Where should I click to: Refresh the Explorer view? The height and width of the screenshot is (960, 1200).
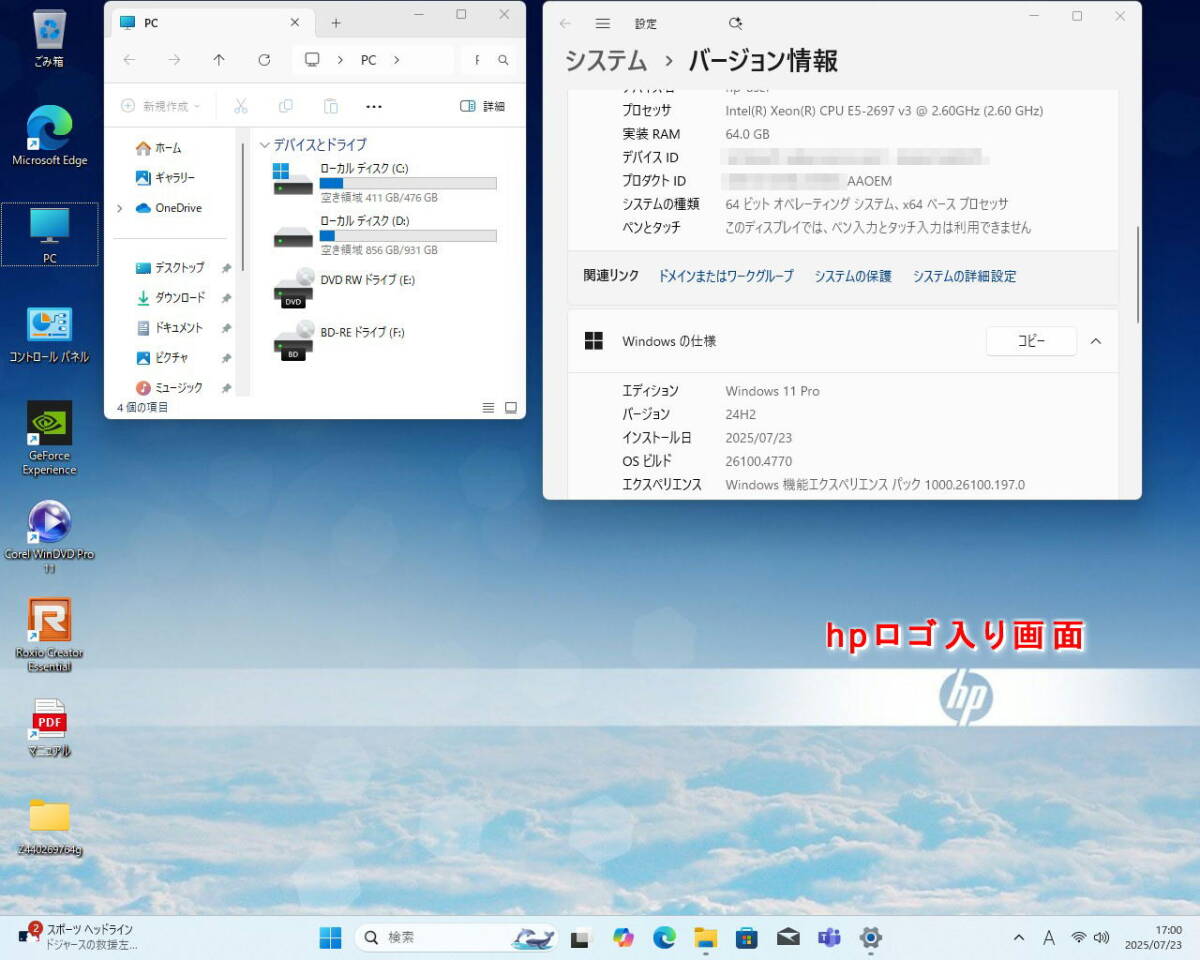264,60
